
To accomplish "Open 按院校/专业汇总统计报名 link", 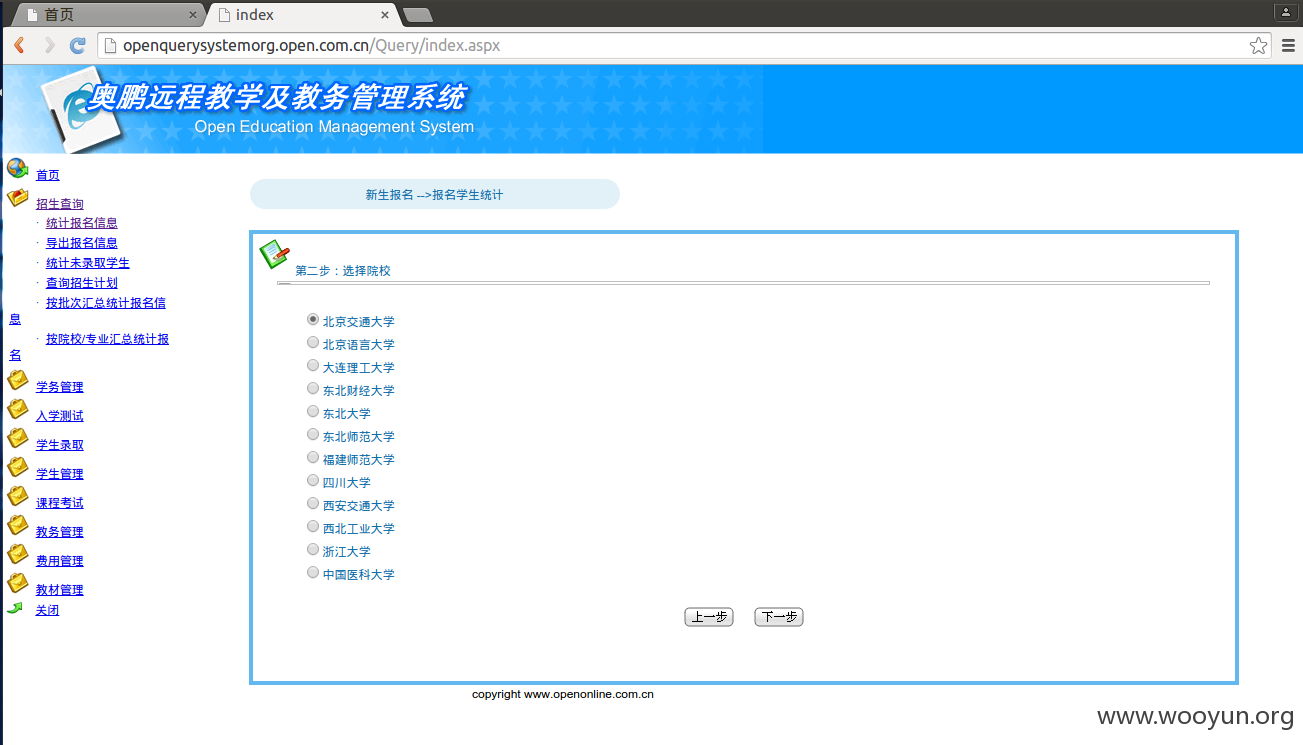I will 108,339.
